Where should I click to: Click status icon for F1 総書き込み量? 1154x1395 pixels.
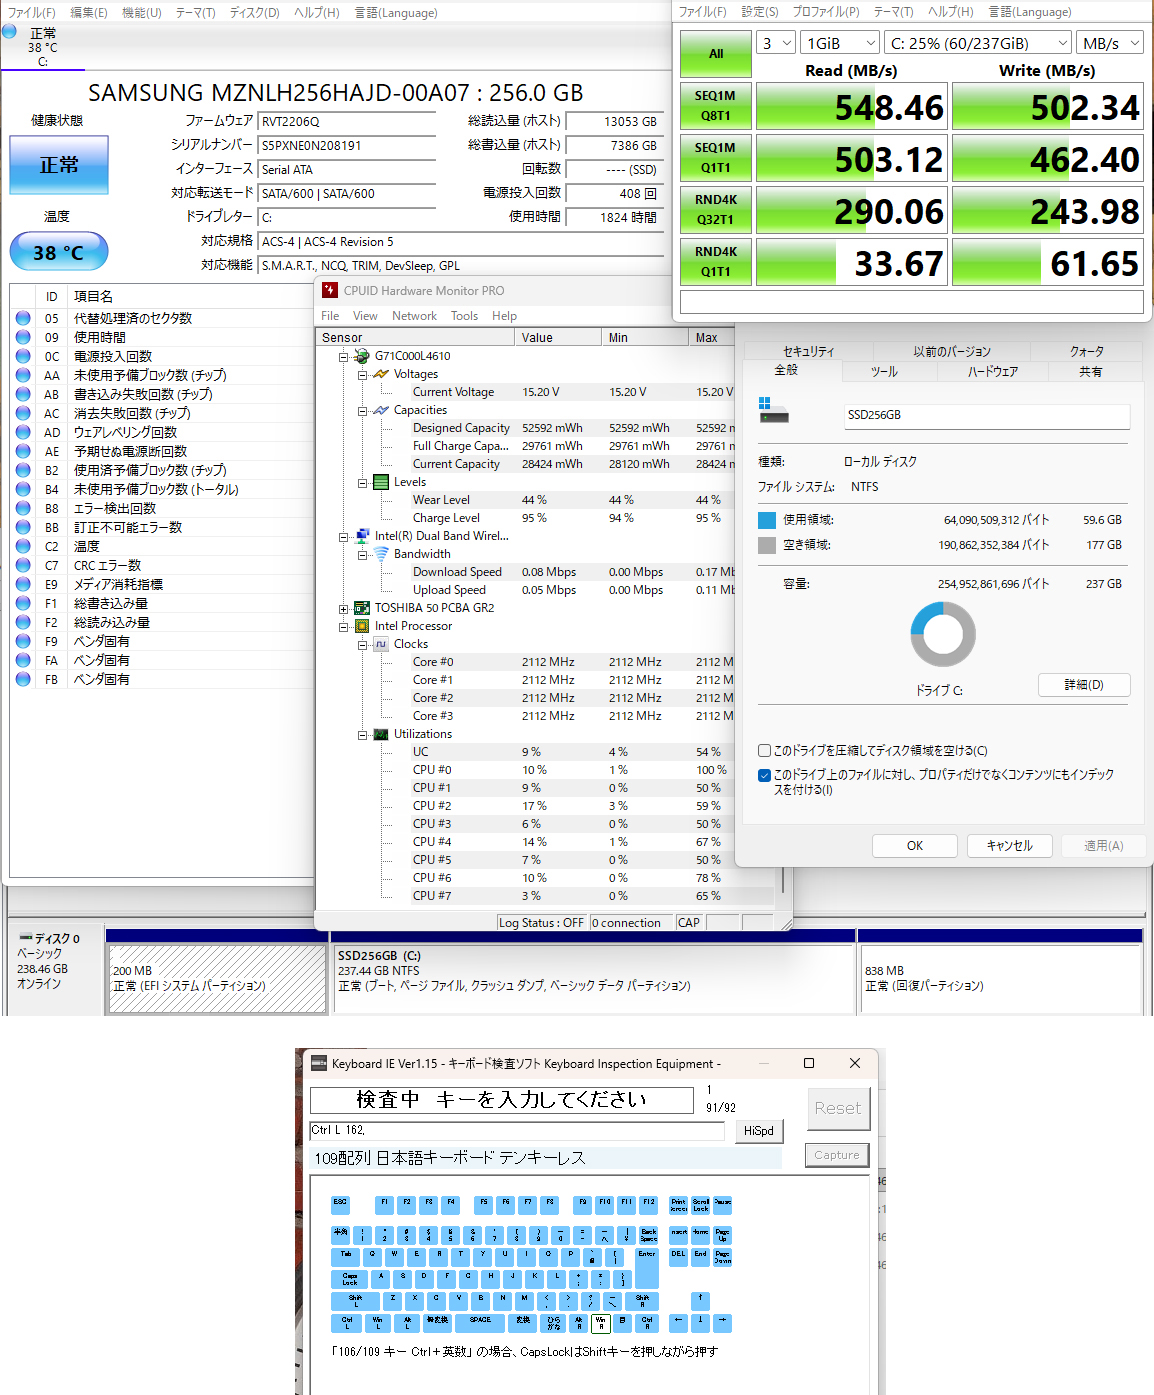[x=23, y=603]
